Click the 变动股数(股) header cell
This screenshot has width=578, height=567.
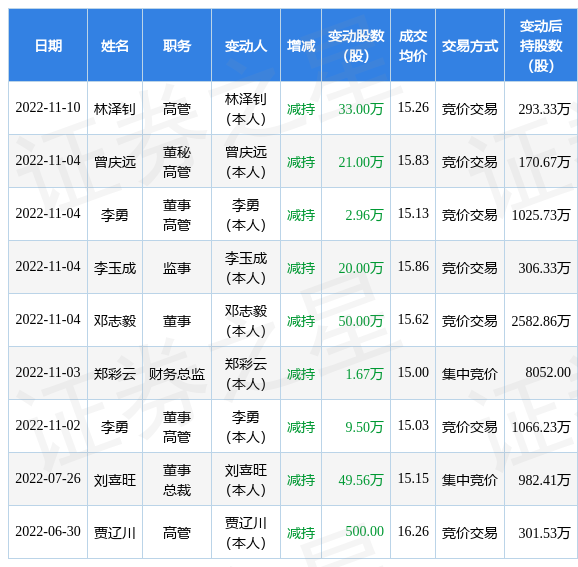[356, 45]
